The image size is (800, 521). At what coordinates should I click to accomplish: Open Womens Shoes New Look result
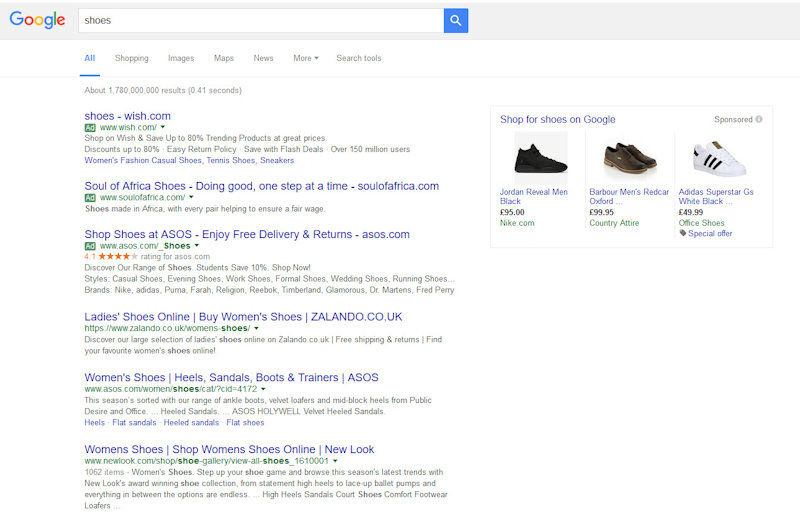(x=229, y=449)
